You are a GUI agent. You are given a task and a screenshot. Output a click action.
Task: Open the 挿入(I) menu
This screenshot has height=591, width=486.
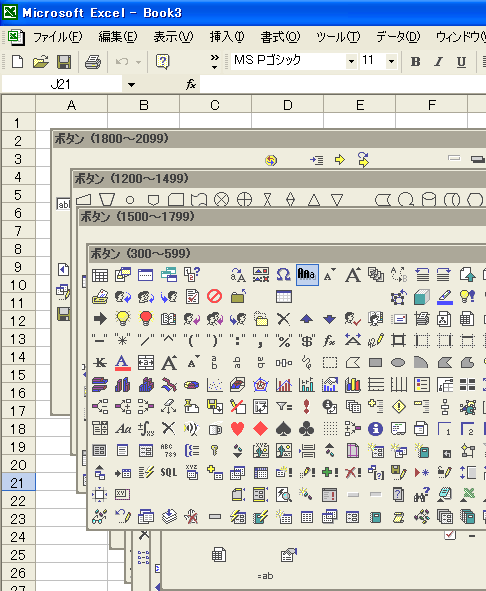click(x=227, y=37)
